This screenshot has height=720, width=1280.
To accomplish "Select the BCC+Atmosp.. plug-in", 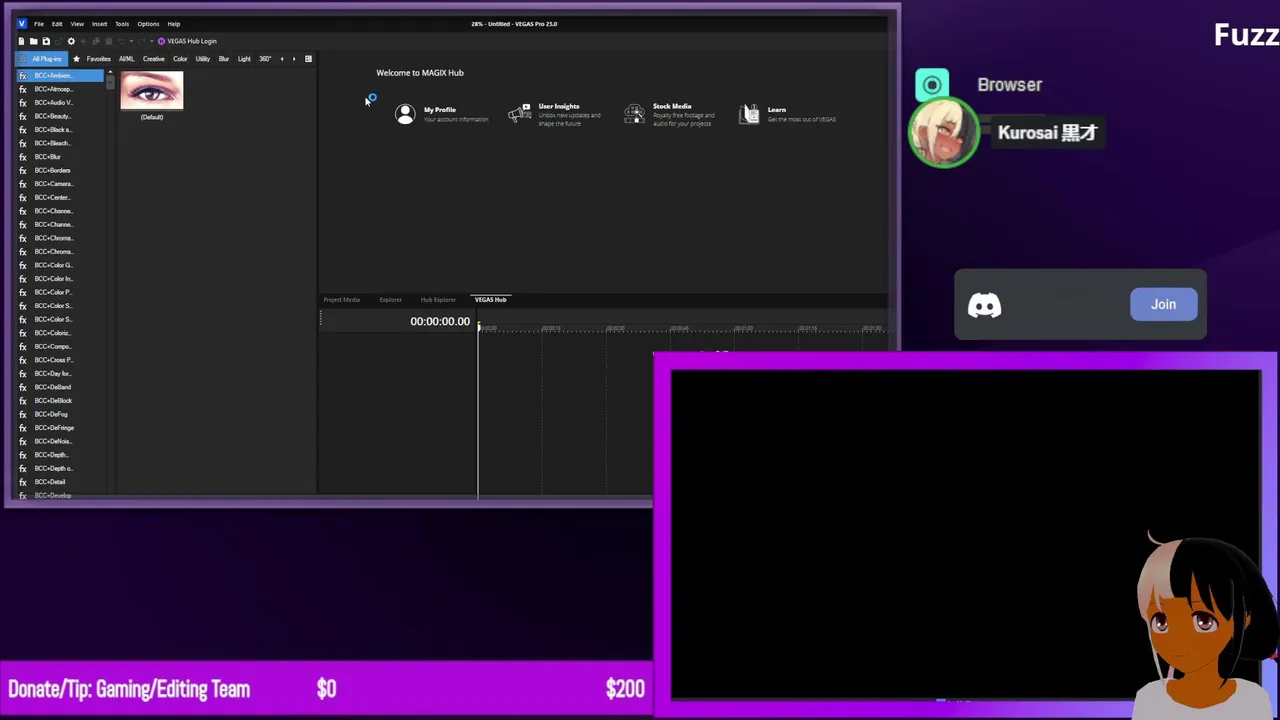I will tap(60, 89).
